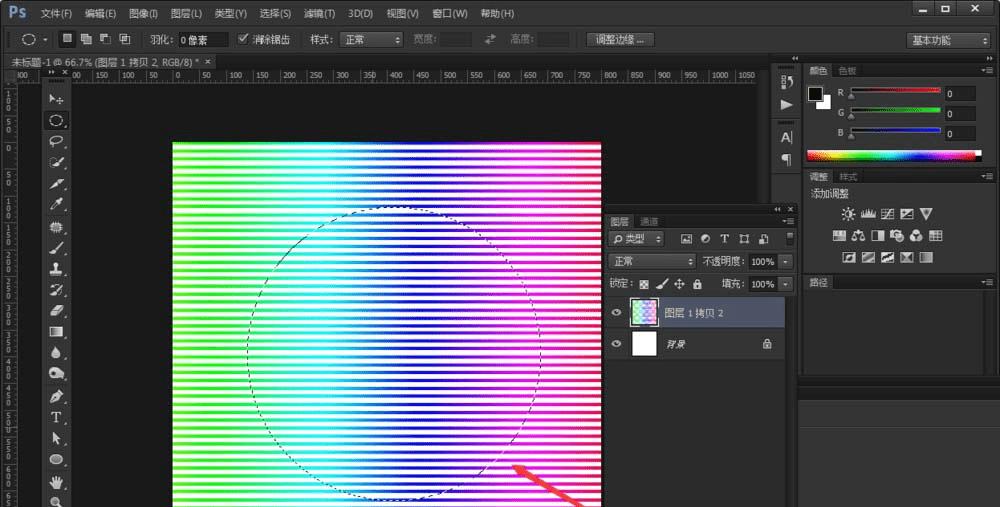Select the Path Selection tool

coord(56,438)
